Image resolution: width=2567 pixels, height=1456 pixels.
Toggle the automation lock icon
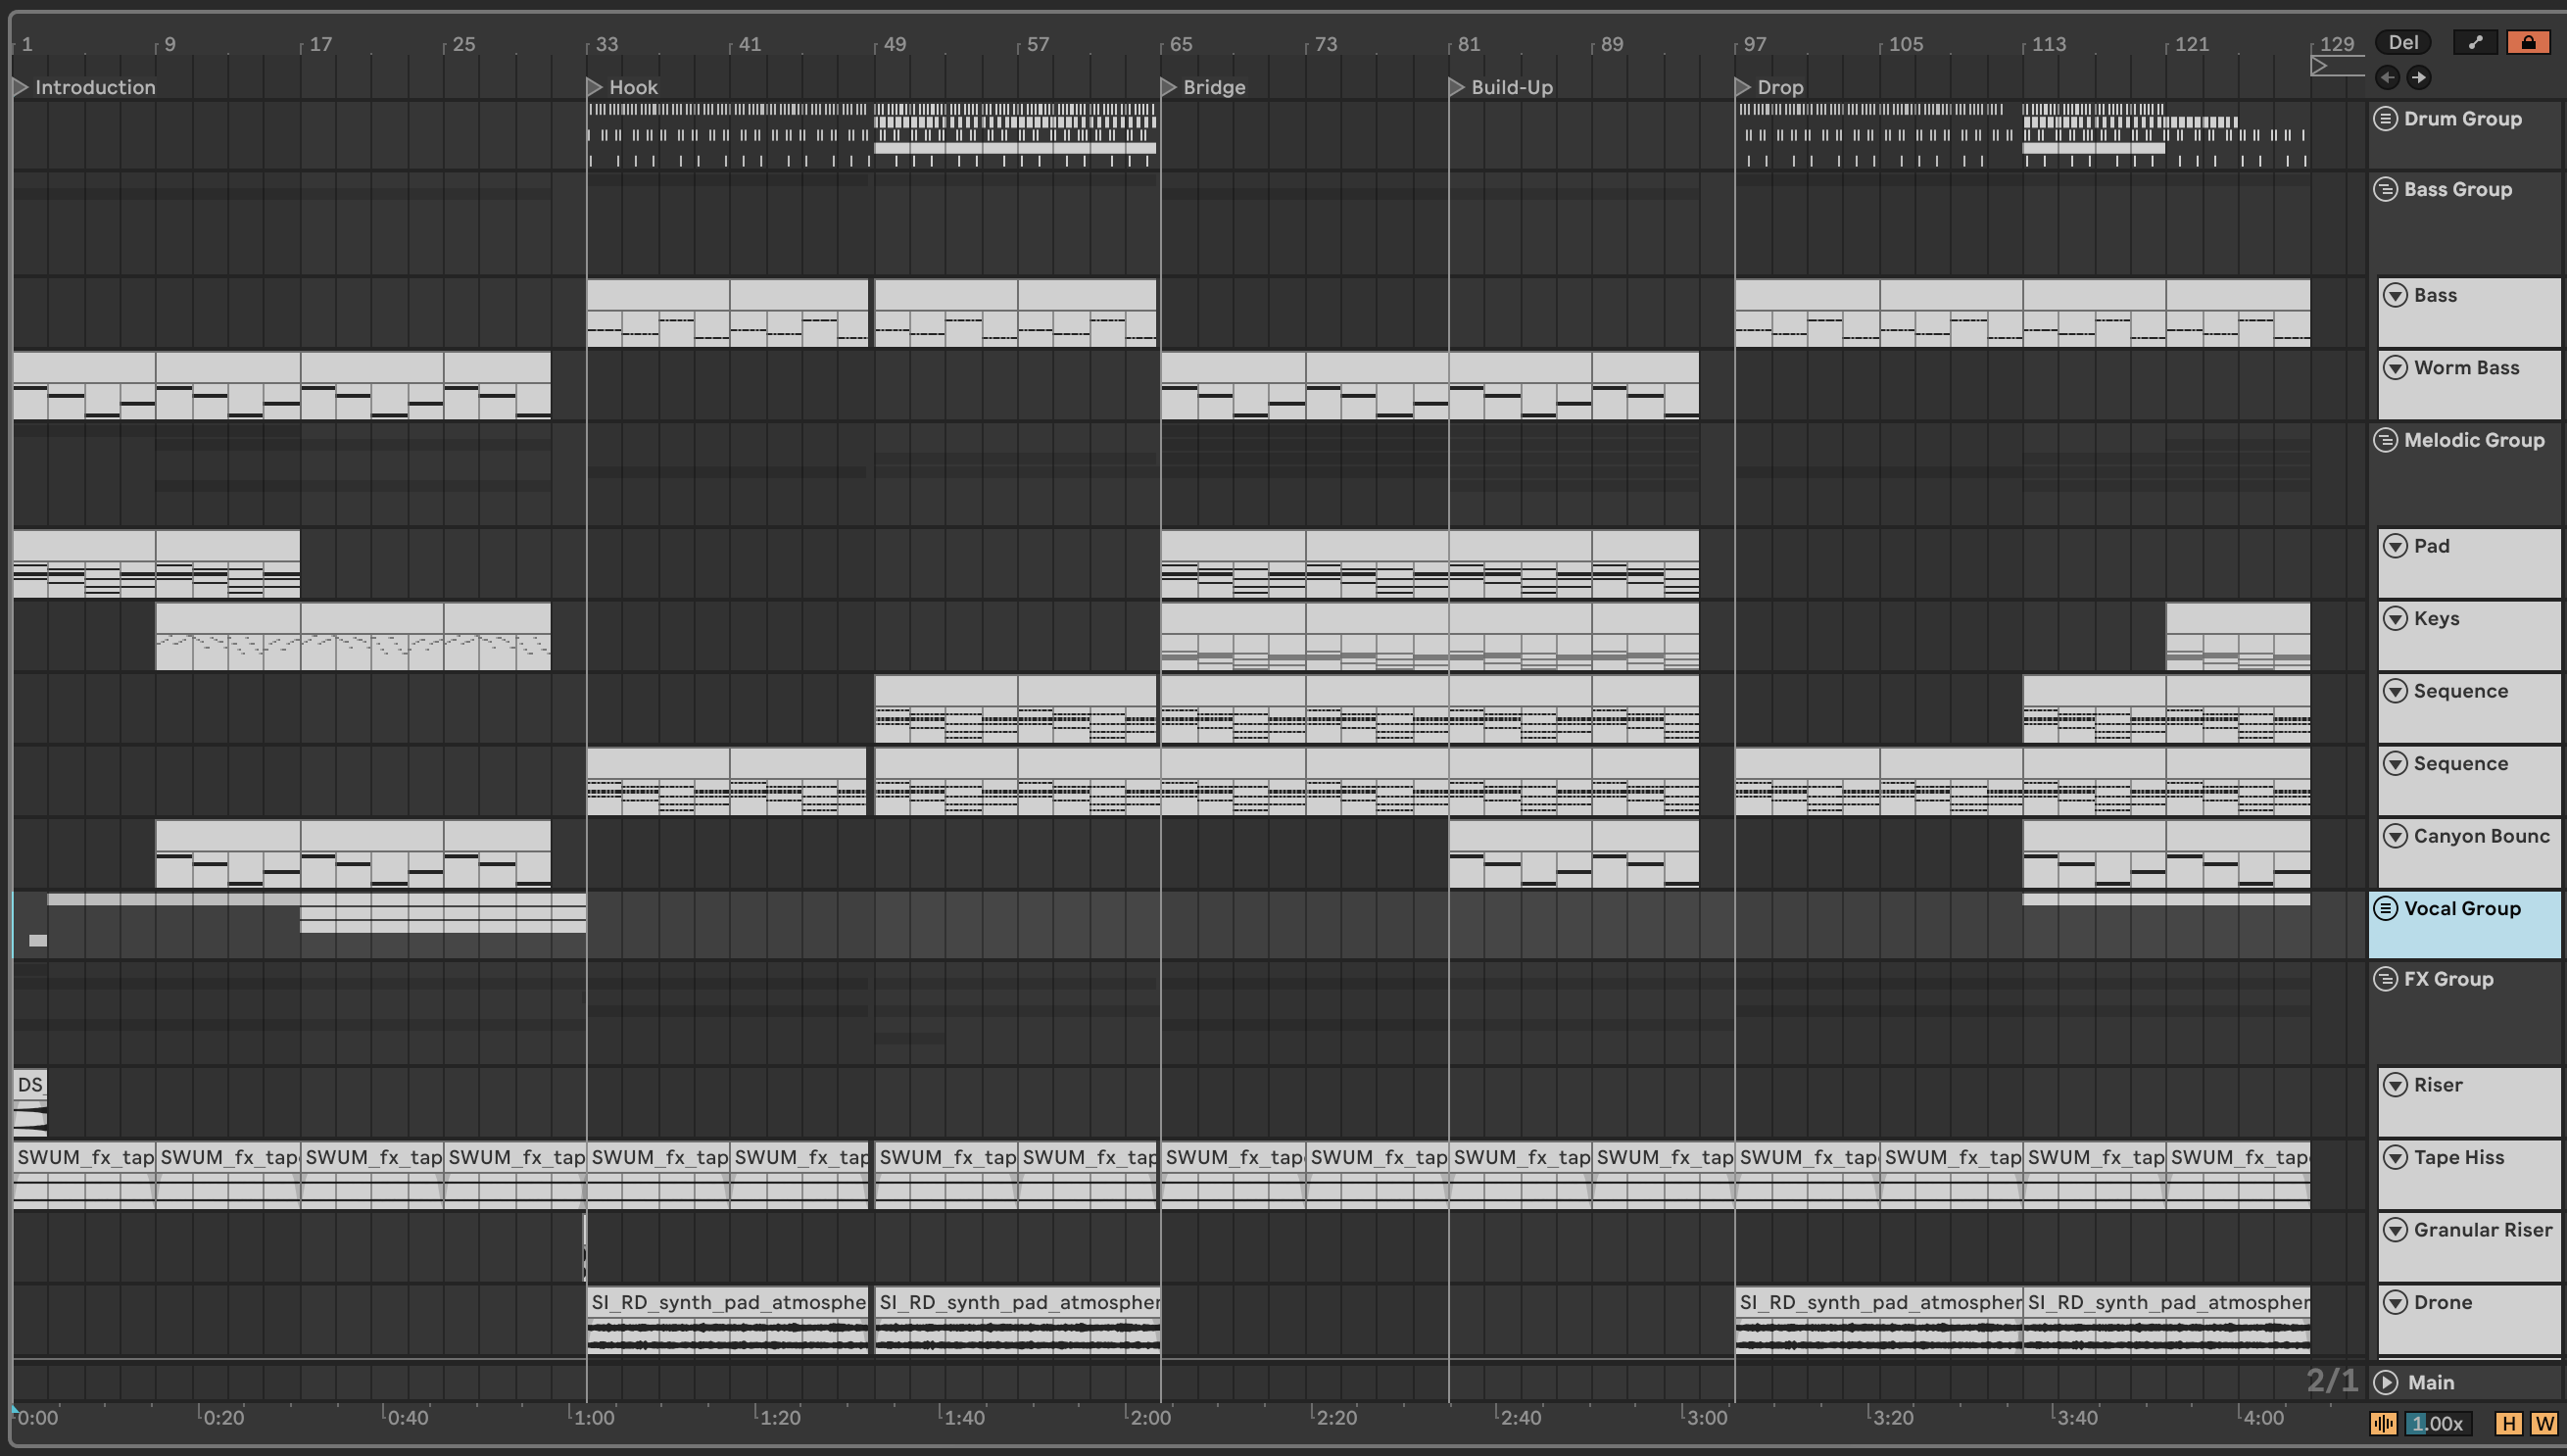2528,42
